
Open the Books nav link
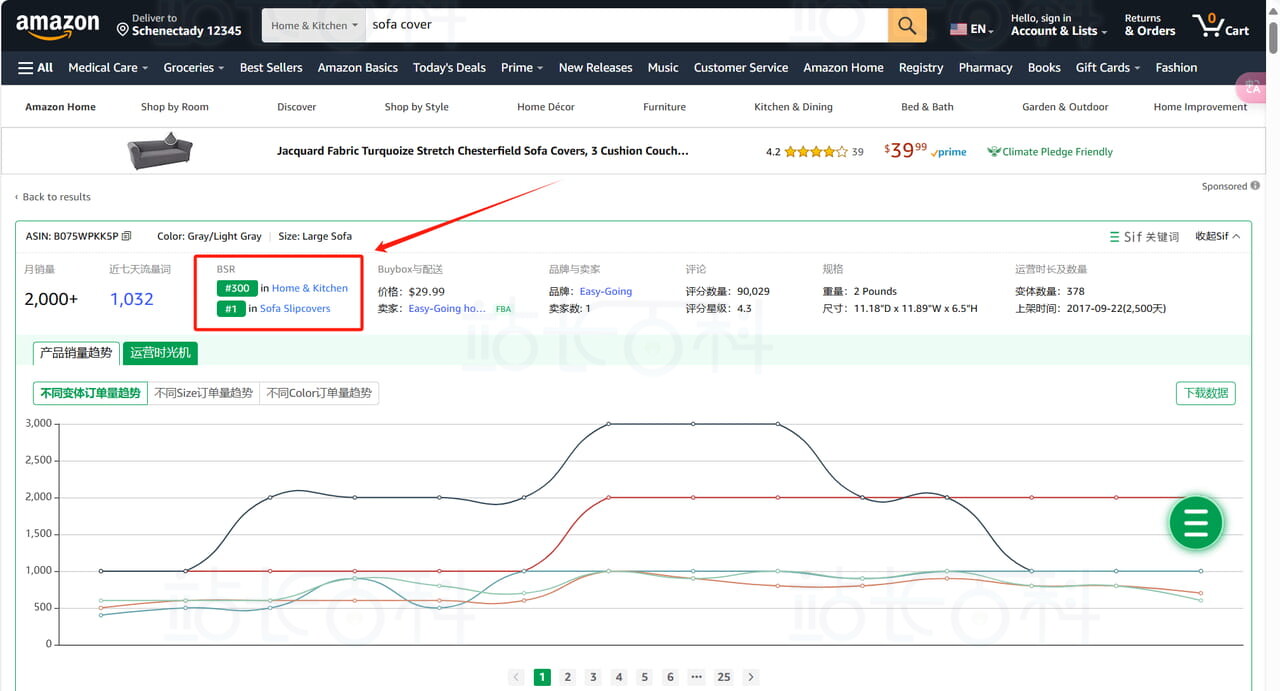(x=1044, y=68)
